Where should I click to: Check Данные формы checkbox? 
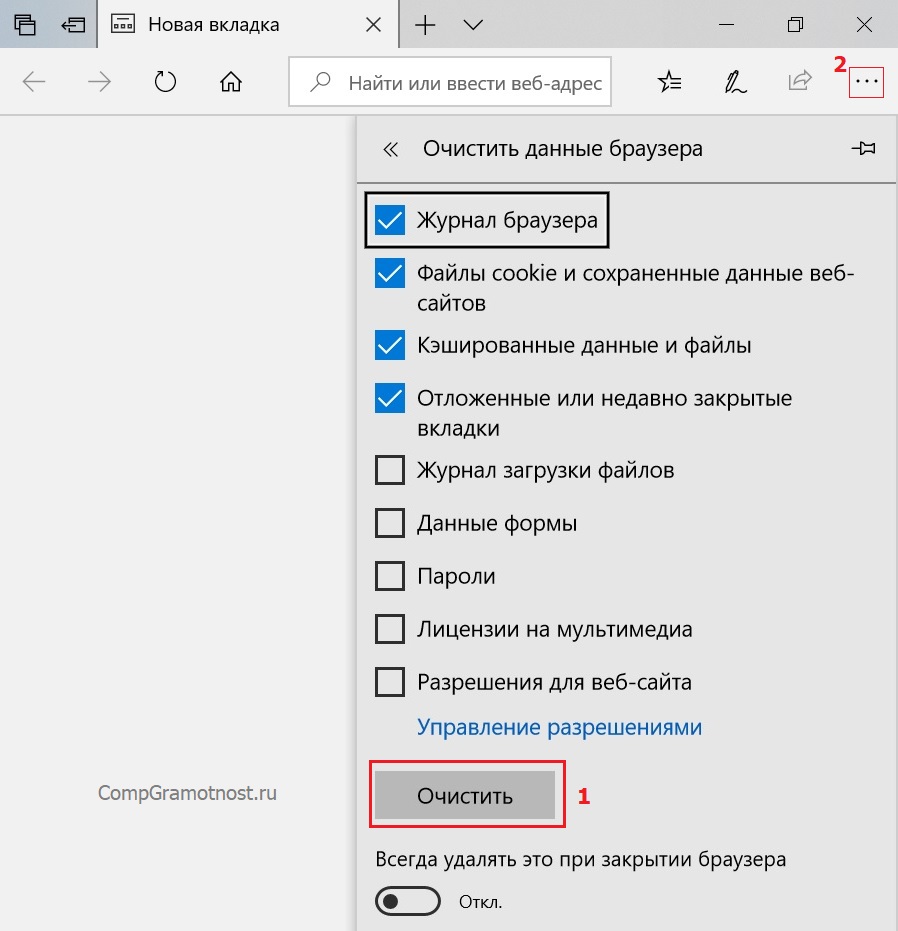pyautogui.click(x=390, y=523)
